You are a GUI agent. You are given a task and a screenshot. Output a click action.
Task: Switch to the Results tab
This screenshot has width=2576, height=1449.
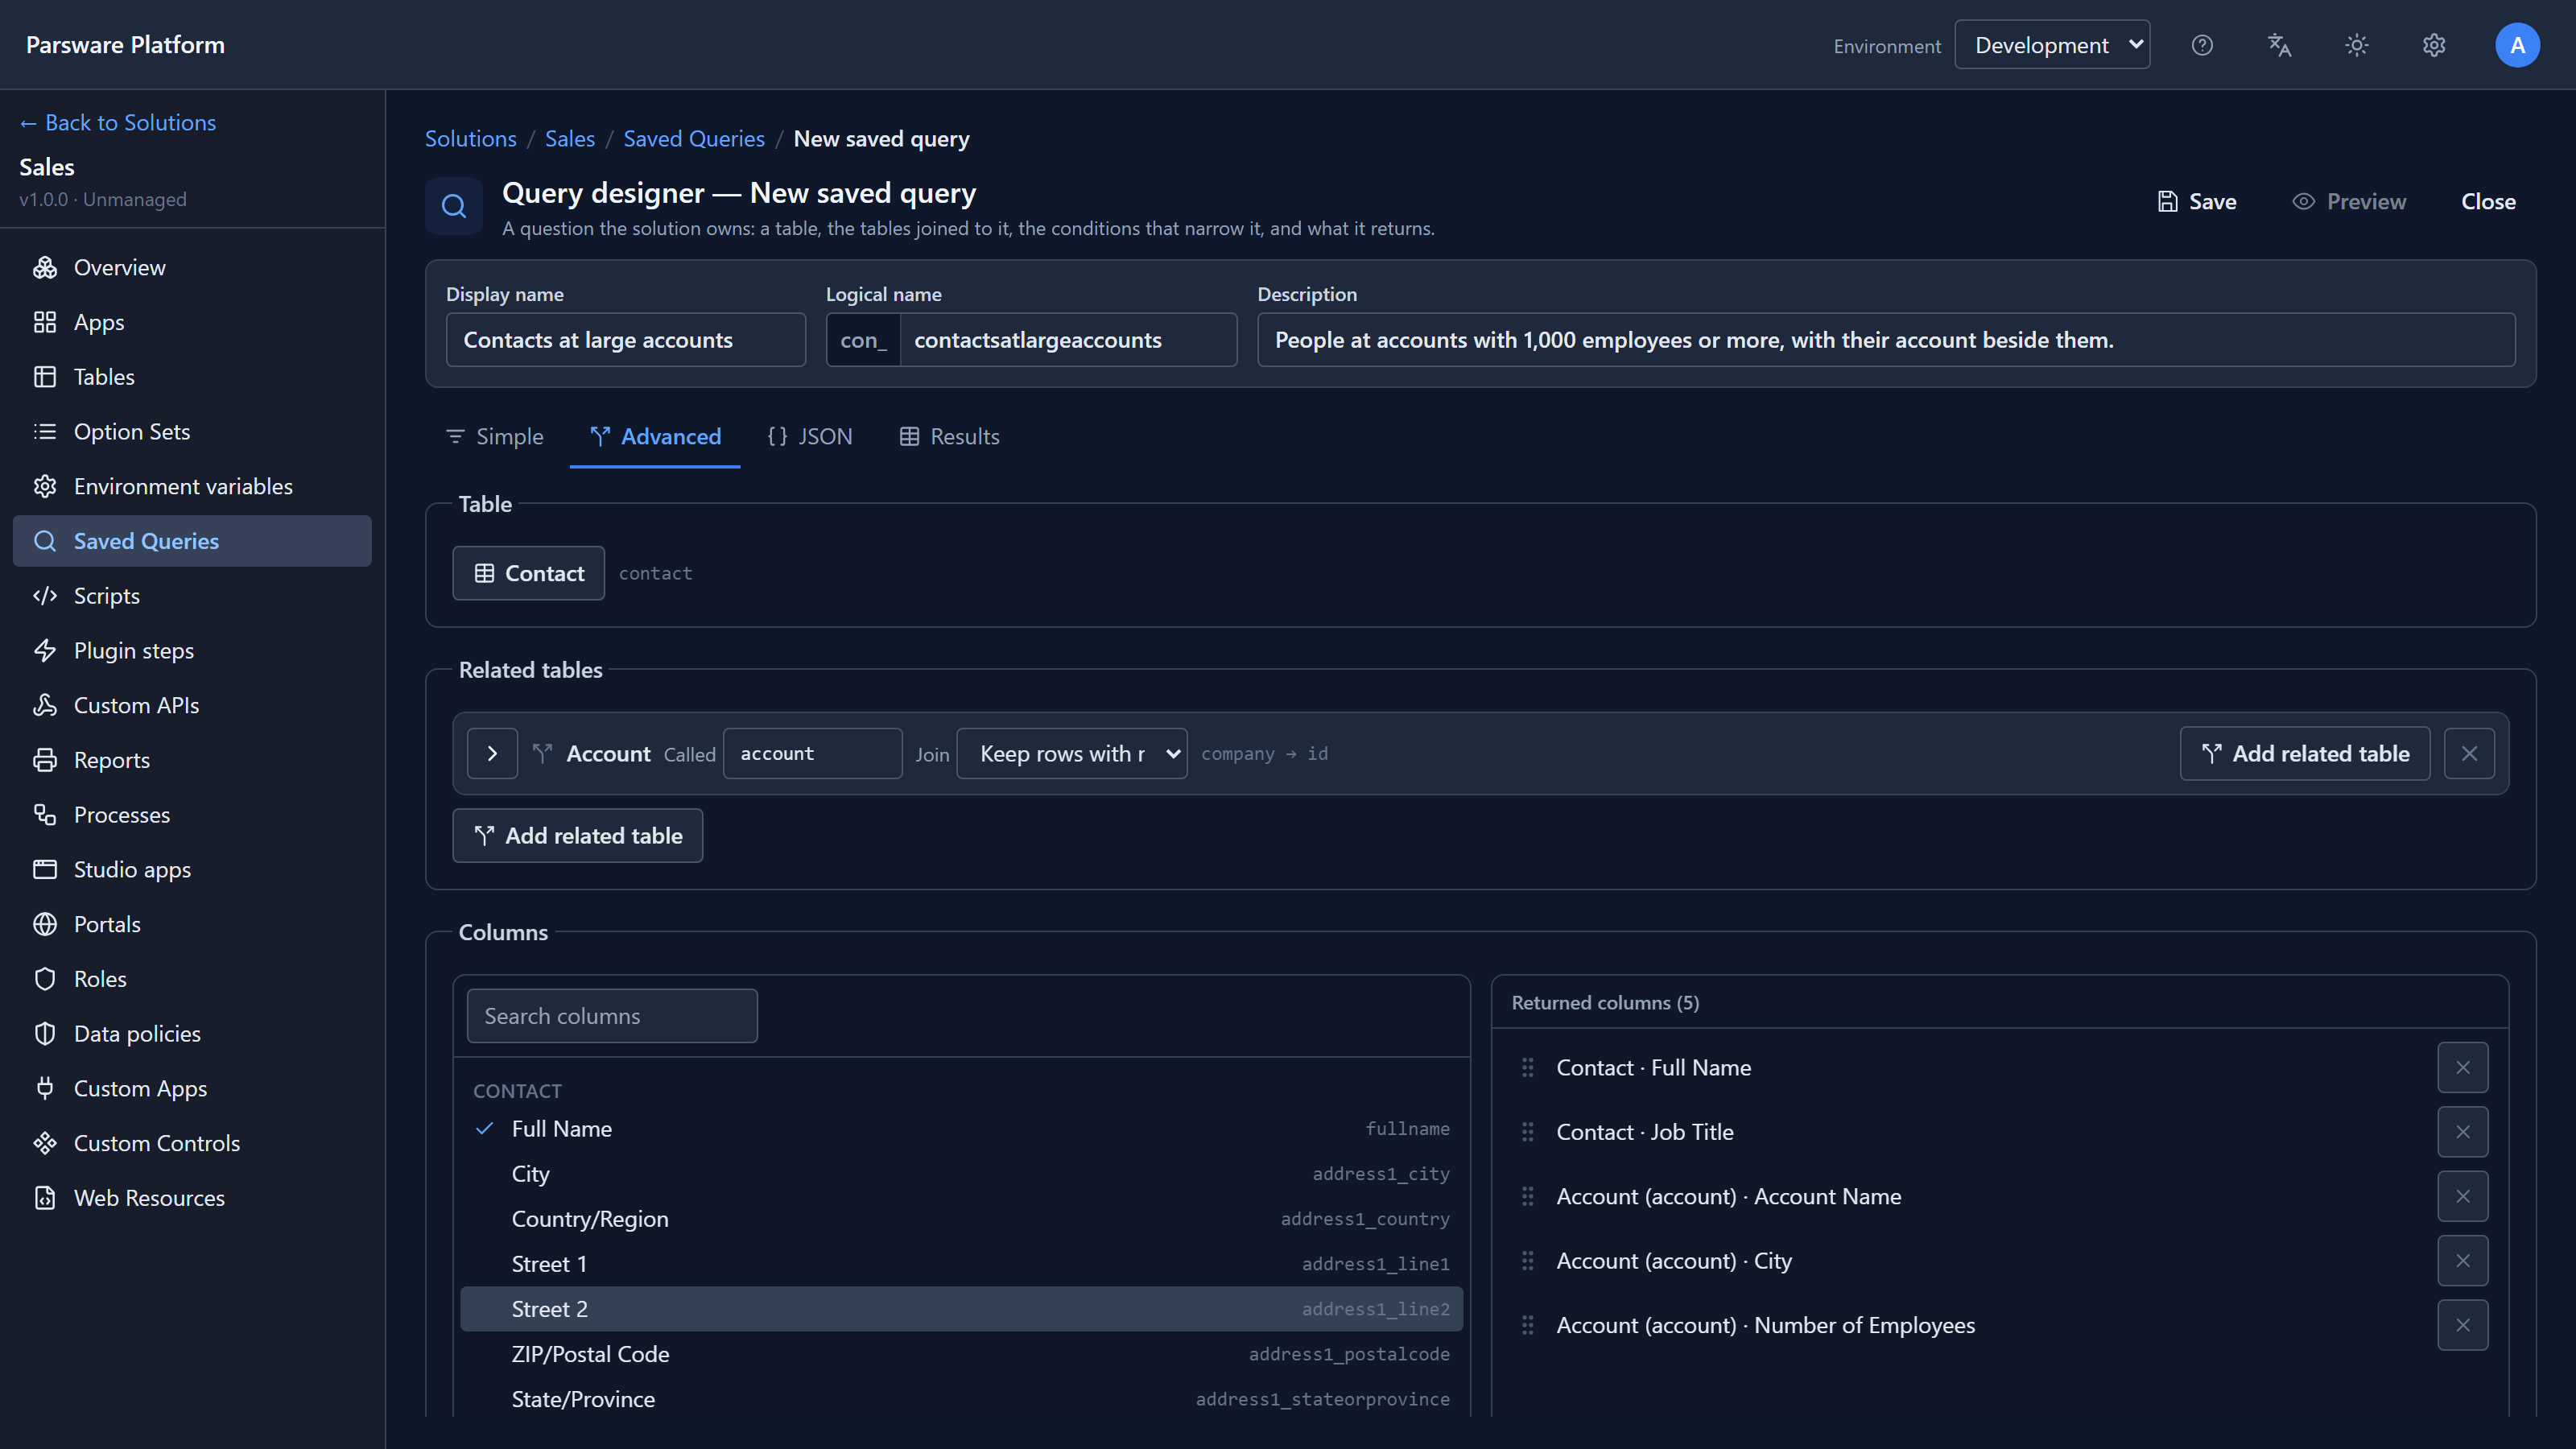tap(949, 437)
